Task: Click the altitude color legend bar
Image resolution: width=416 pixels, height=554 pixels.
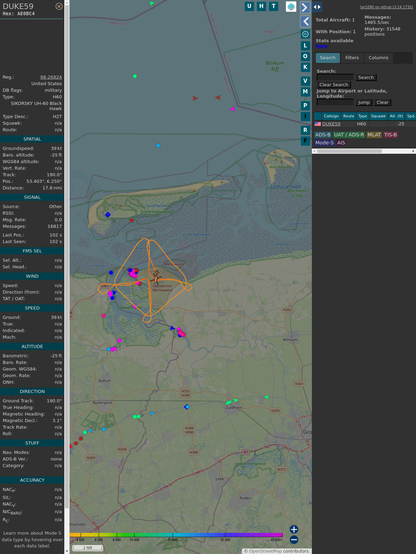Action: tap(176, 535)
